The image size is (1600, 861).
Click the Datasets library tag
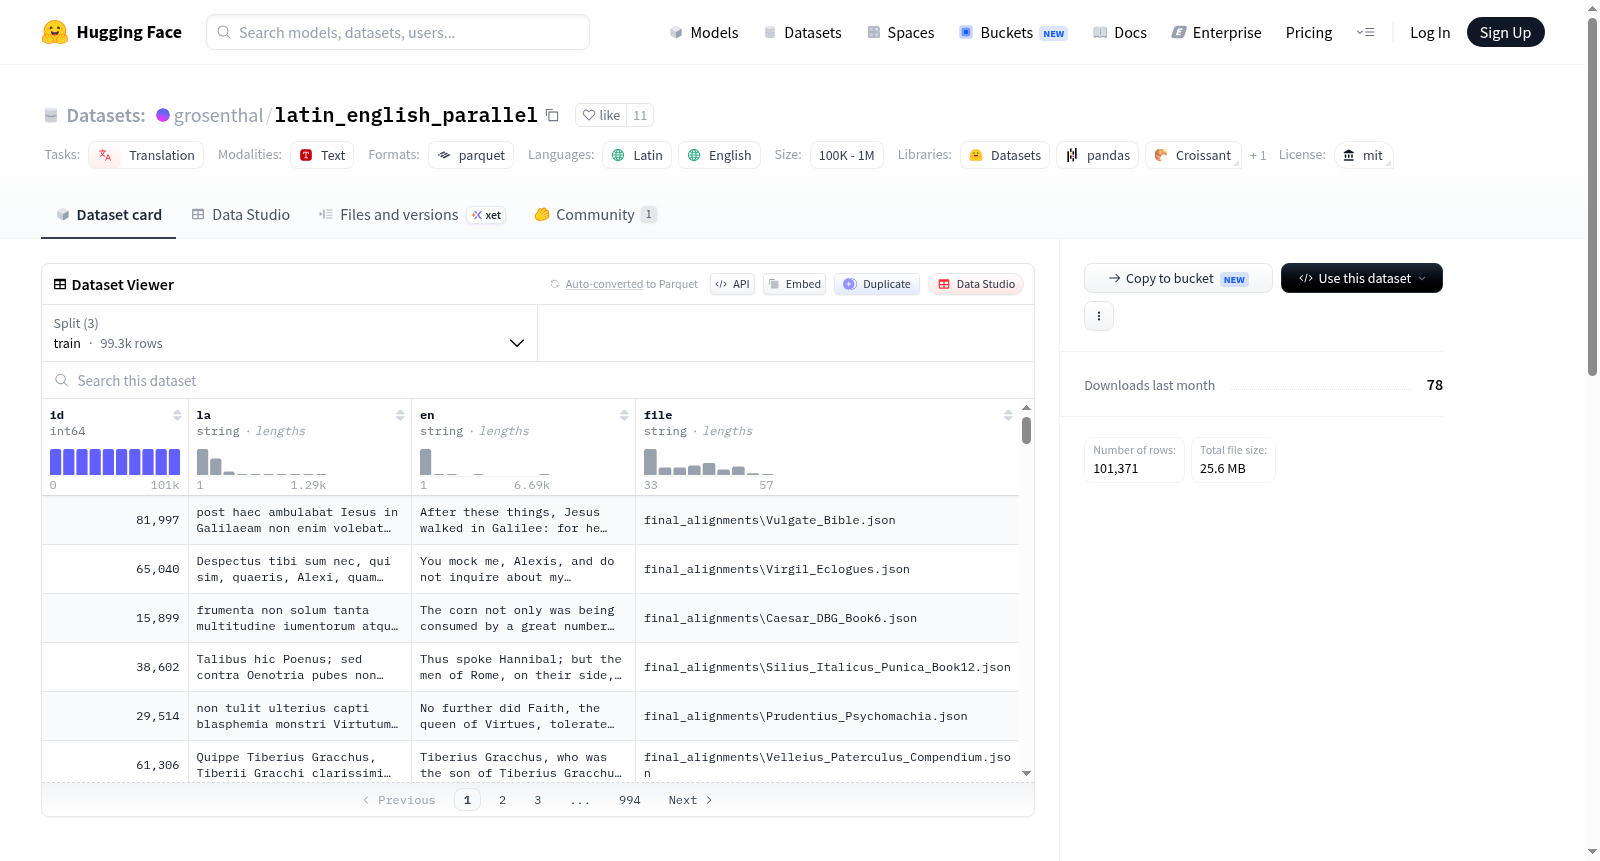point(1005,155)
